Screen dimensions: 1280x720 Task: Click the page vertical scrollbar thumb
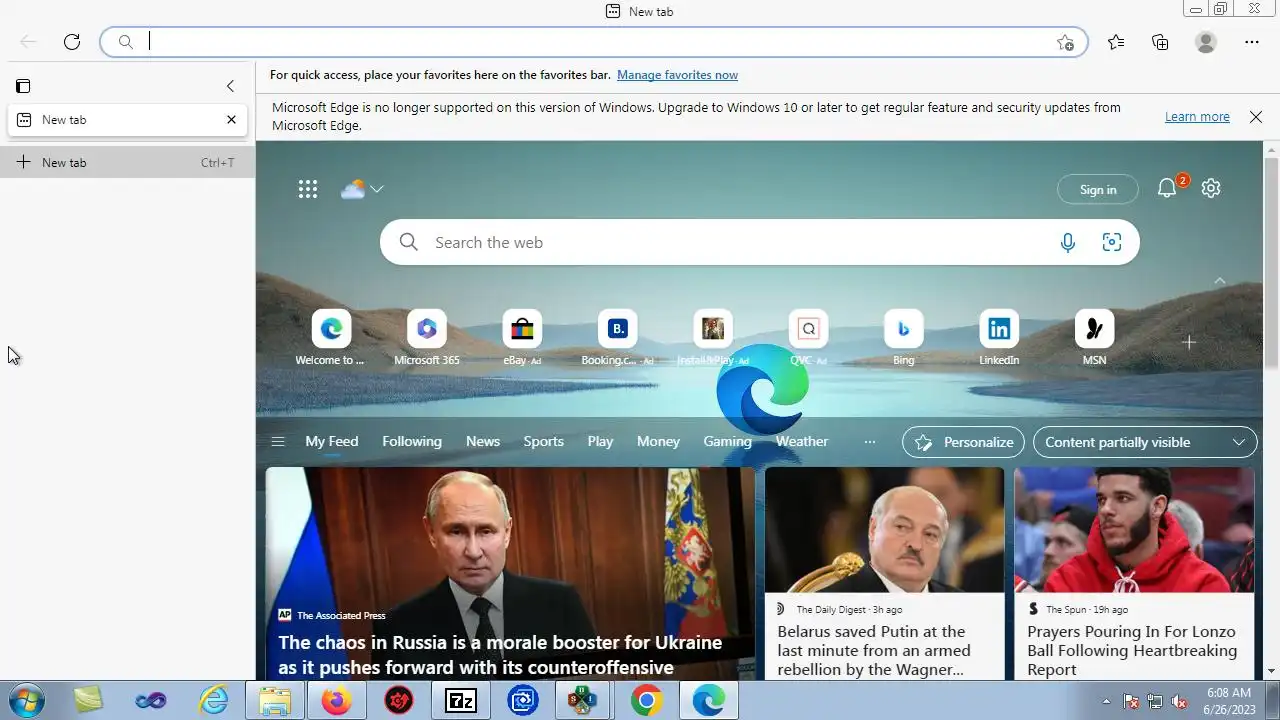(x=1272, y=262)
